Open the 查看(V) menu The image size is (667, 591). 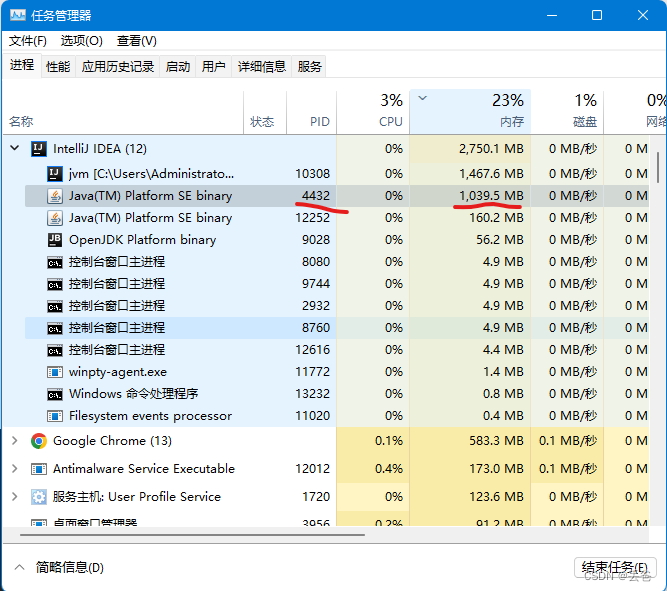pyautogui.click(x=137, y=41)
